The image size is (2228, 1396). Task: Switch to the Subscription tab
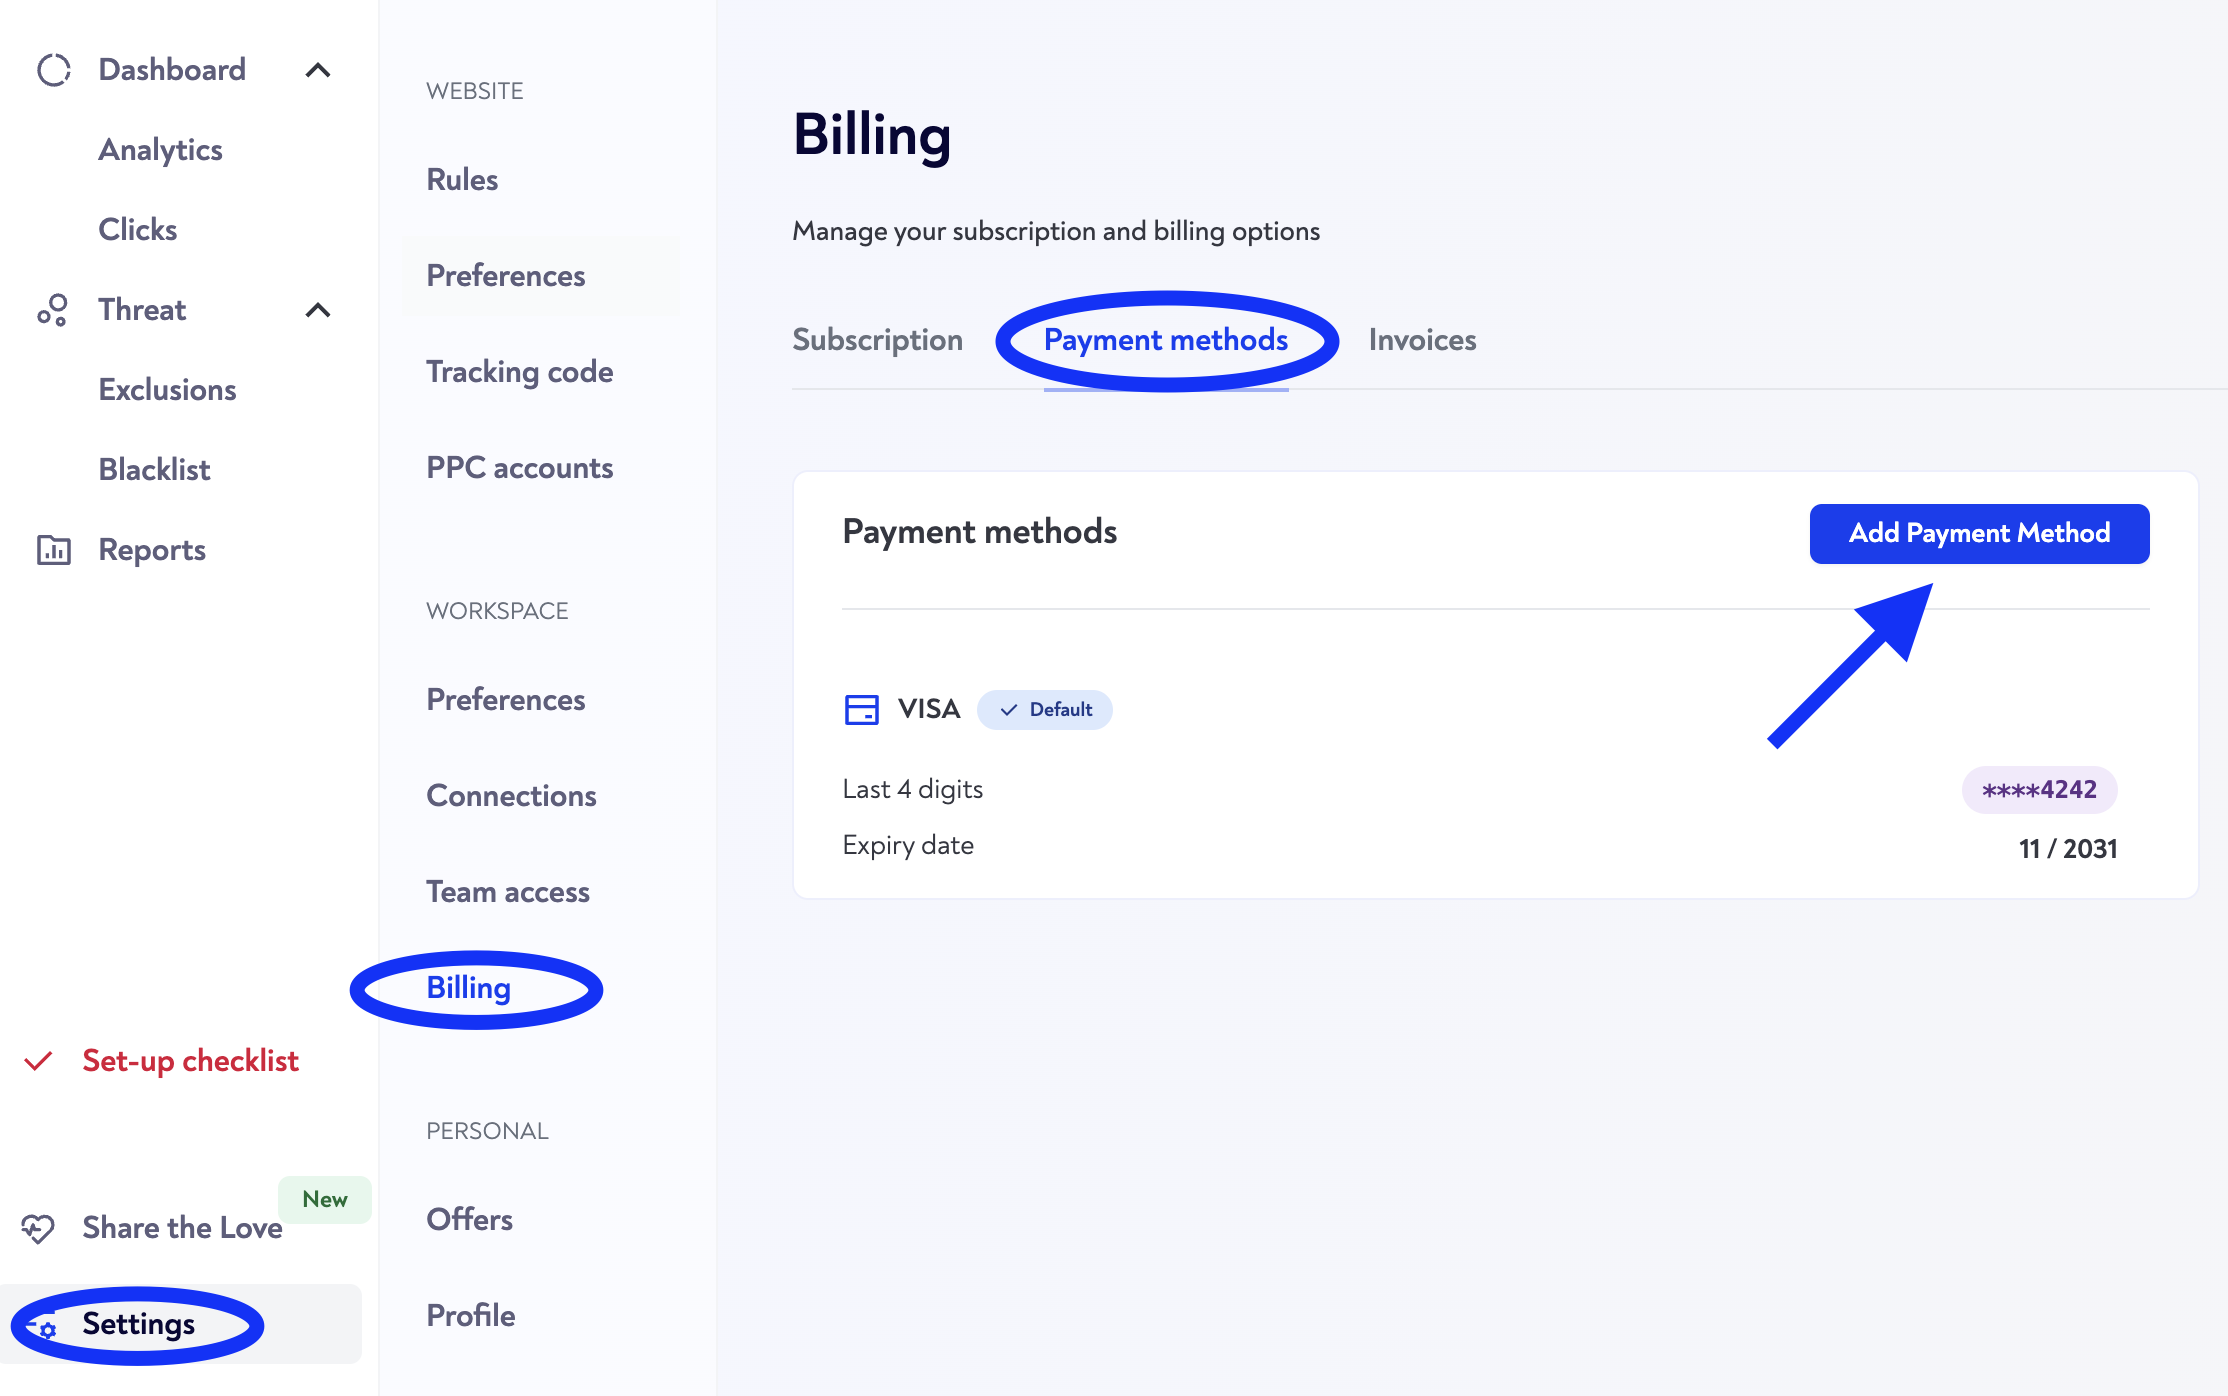tap(877, 340)
